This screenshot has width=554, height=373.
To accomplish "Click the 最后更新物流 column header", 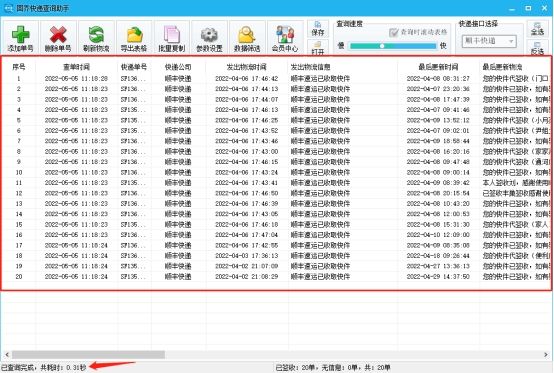I will click(x=502, y=66).
